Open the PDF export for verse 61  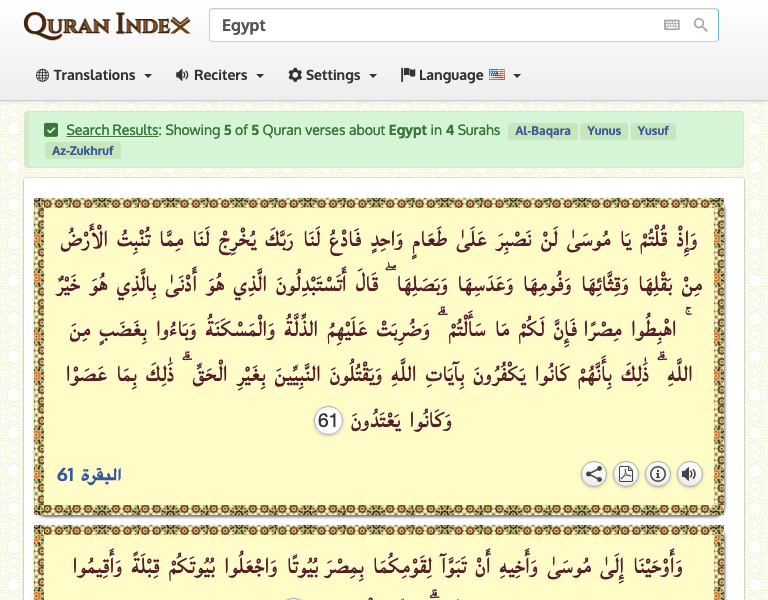tap(626, 474)
